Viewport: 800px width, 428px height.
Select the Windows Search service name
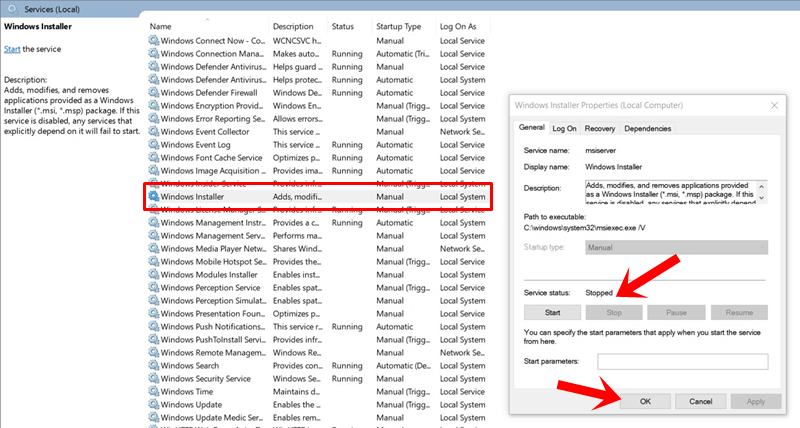(x=190, y=365)
